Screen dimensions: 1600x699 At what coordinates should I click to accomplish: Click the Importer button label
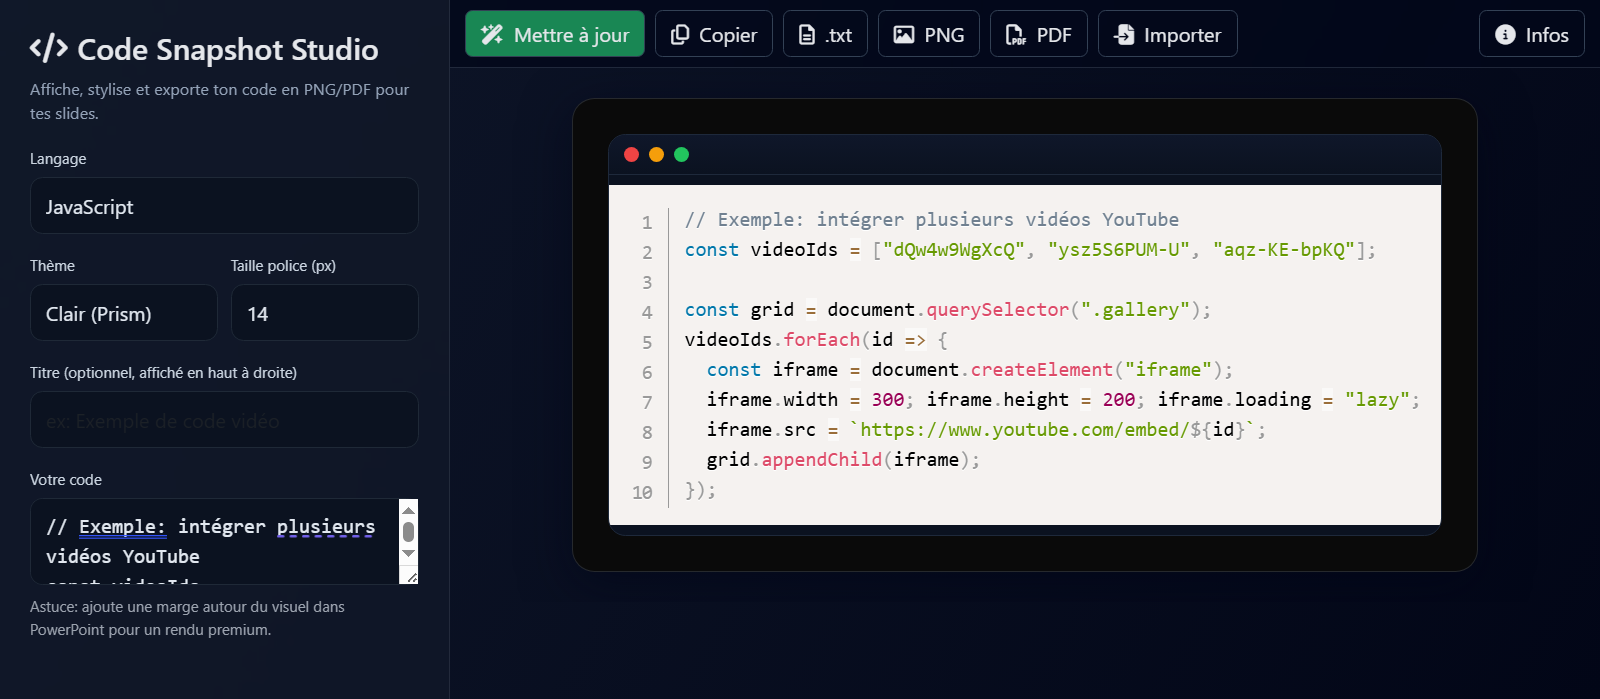pos(1182,35)
